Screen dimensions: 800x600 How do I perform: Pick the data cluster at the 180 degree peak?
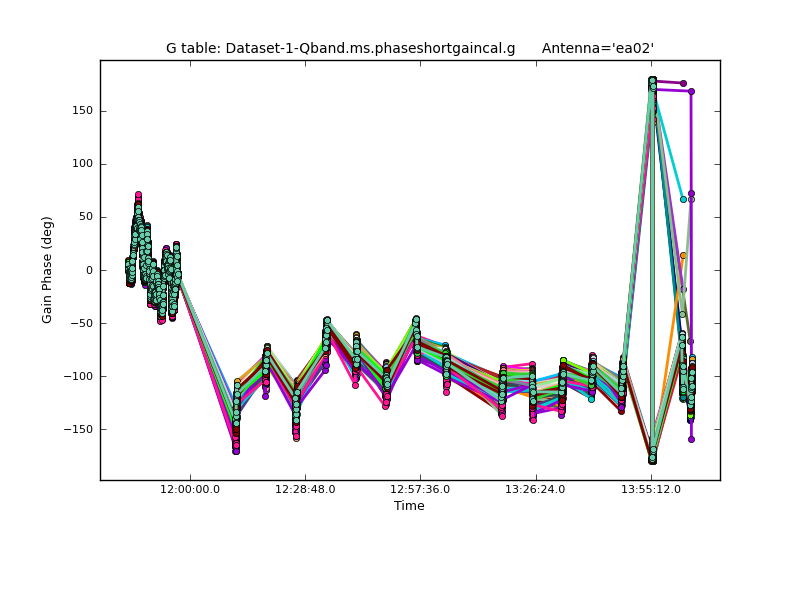[652, 82]
